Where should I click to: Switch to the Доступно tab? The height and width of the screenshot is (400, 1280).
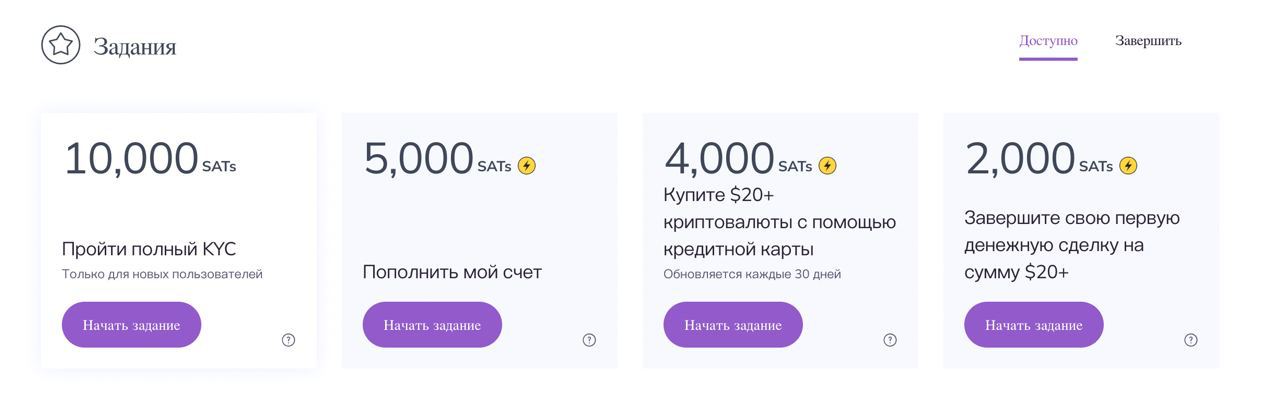(x=1048, y=41)
